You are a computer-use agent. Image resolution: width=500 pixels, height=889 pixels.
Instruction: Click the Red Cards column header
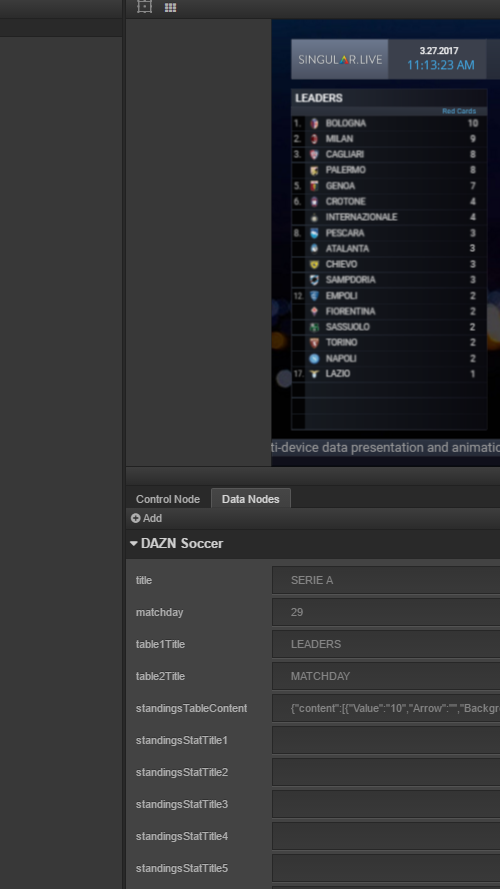(x=459, y=111)
